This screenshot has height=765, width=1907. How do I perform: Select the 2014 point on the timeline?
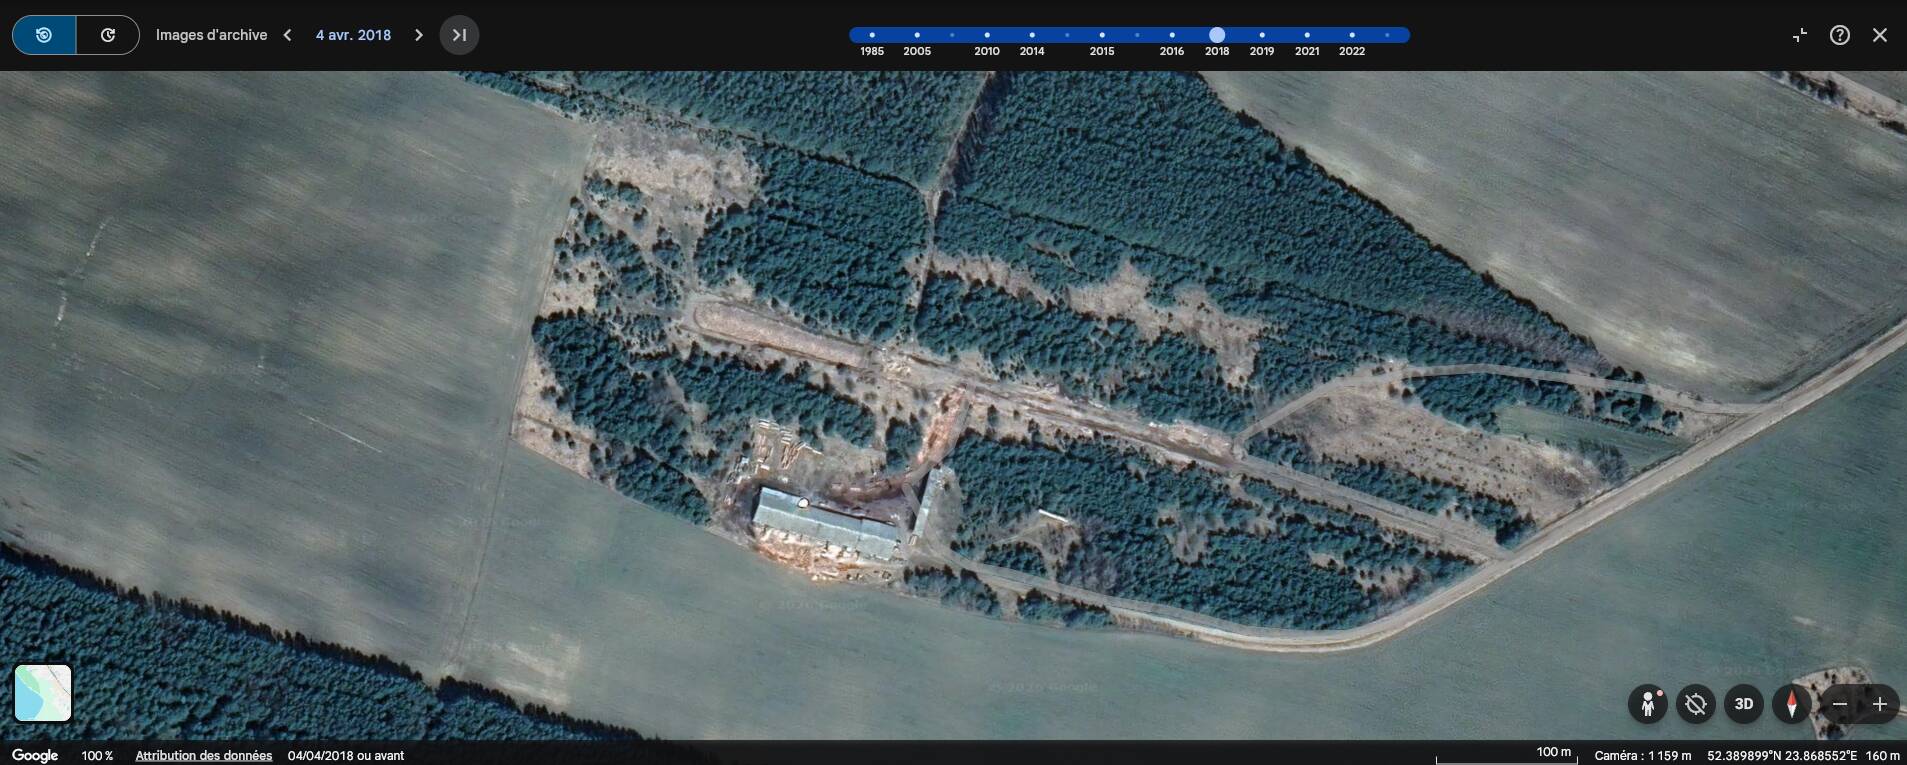1032,35
